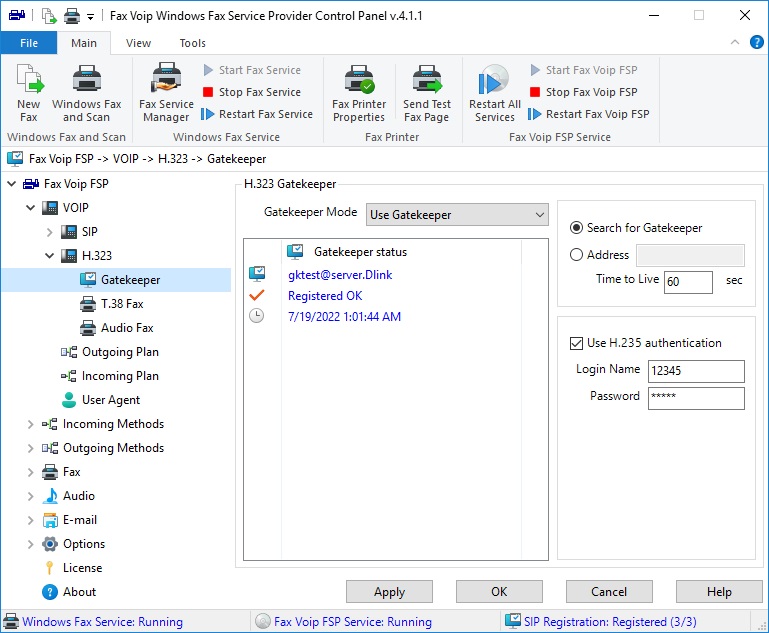Click the Apply button
The image size is (769, 633).
pos(389,592)
